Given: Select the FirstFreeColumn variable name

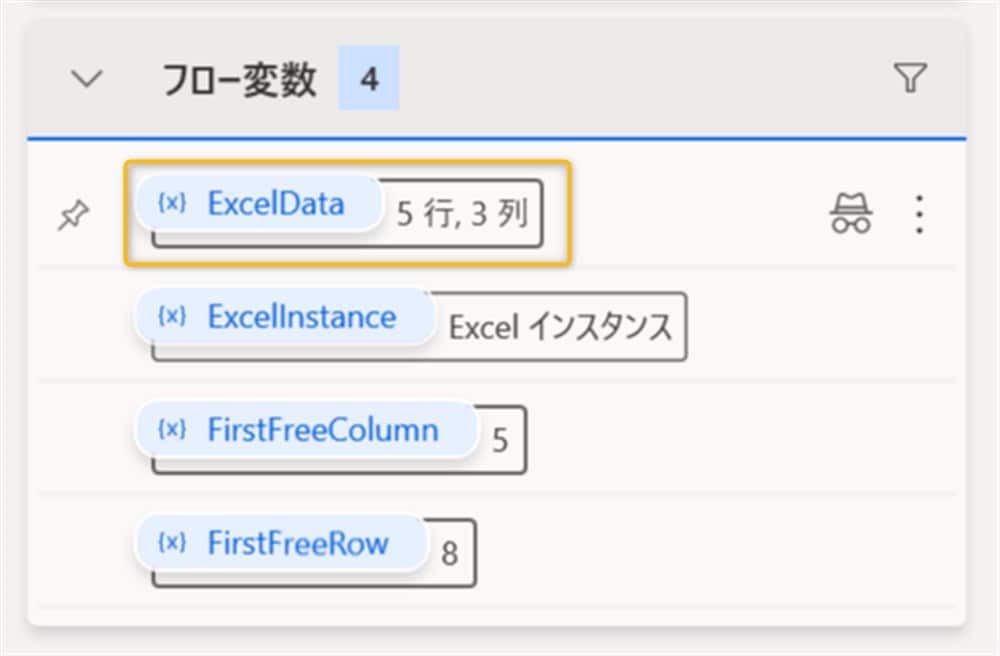Looking at the screenshot, I should point(322,430).
